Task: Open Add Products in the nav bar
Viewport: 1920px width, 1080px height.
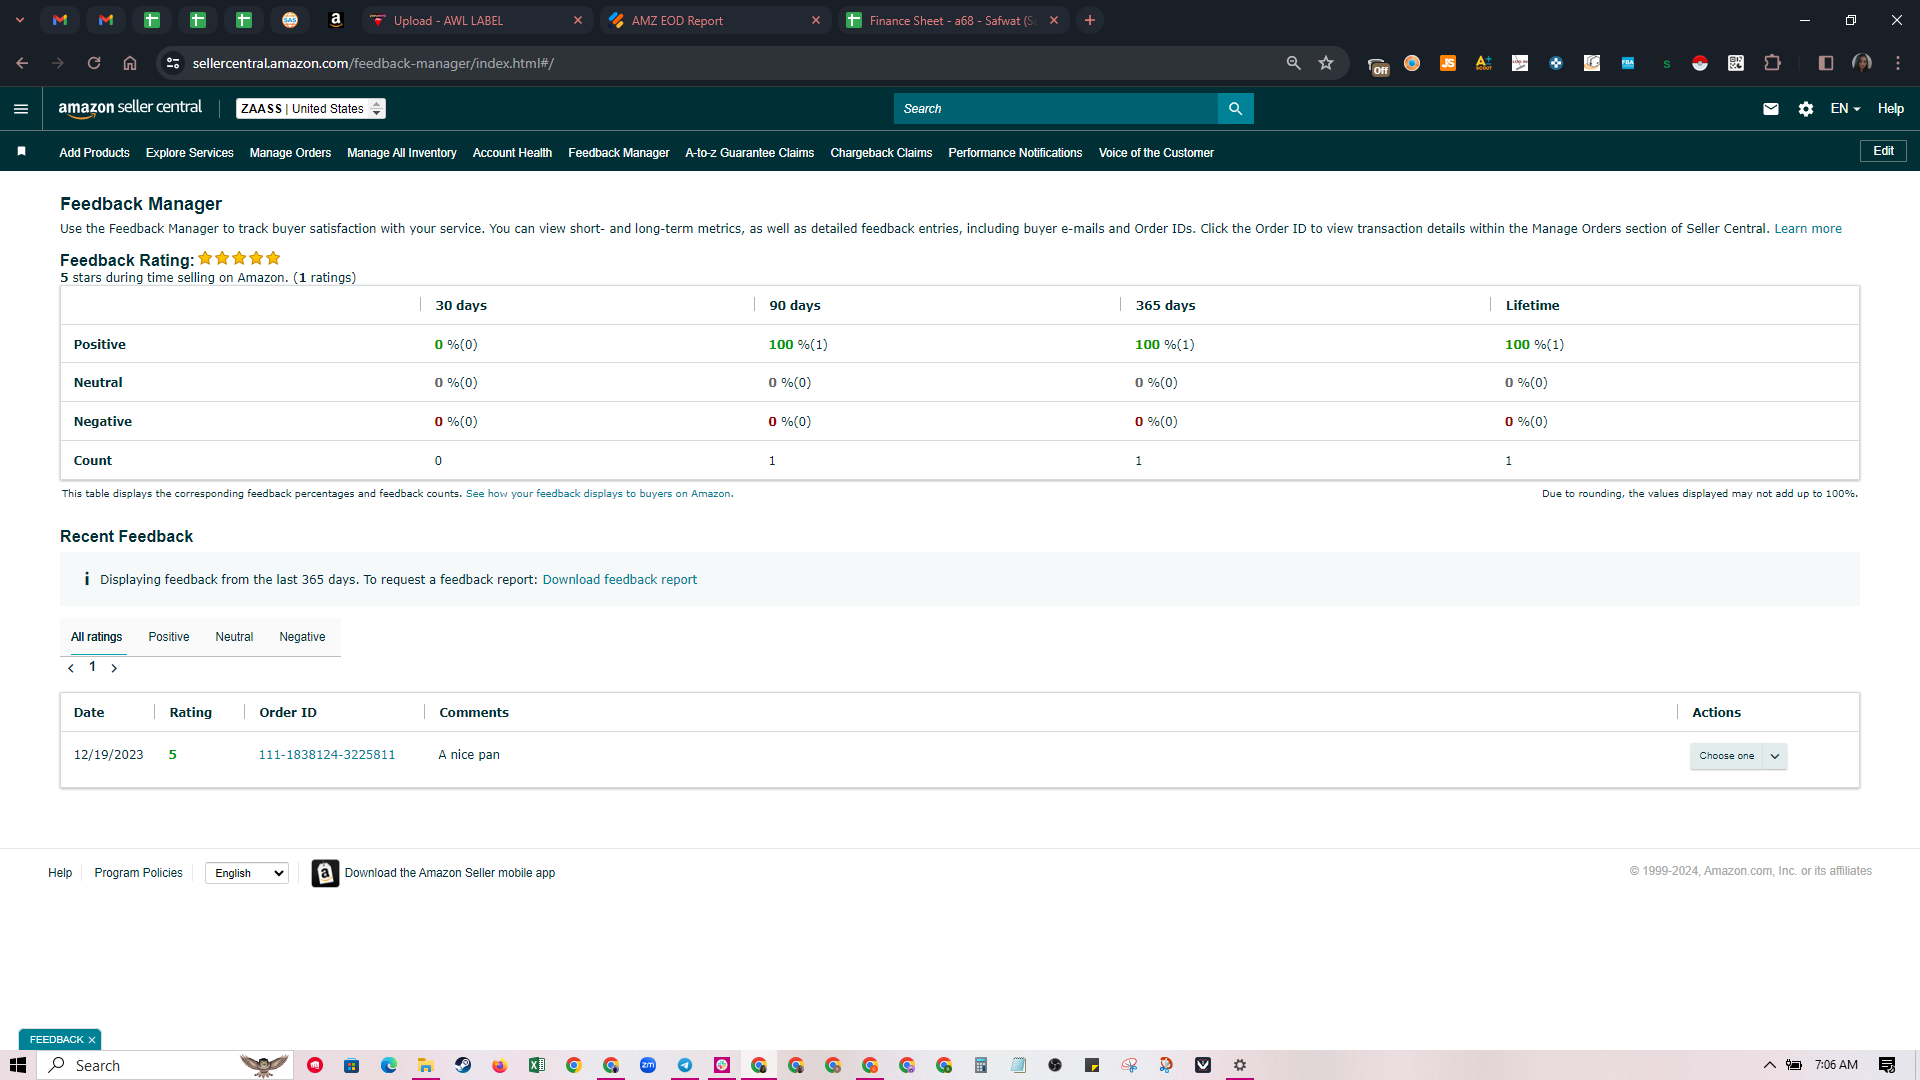Action: pos(94,153)
